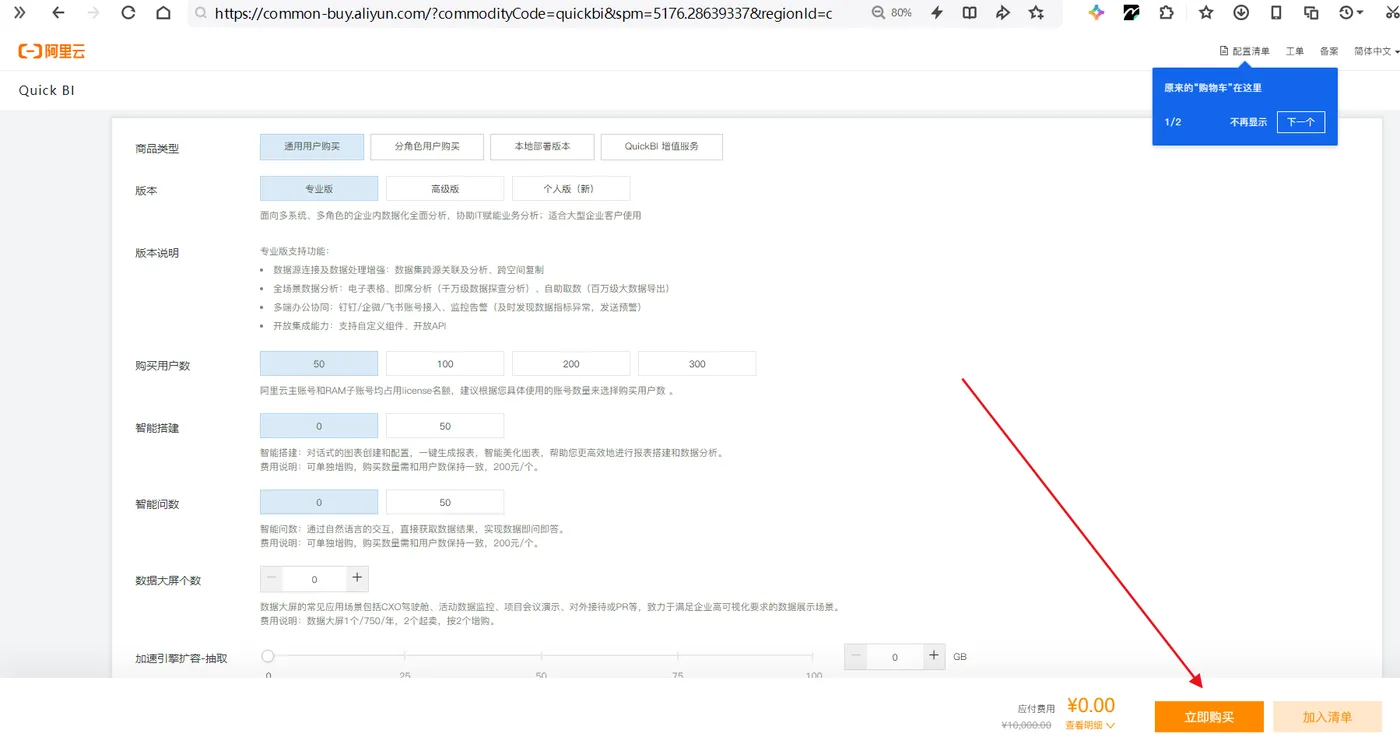Open the favorites star icon in toolbar
1400x744 pixels.
point(1206,13)
